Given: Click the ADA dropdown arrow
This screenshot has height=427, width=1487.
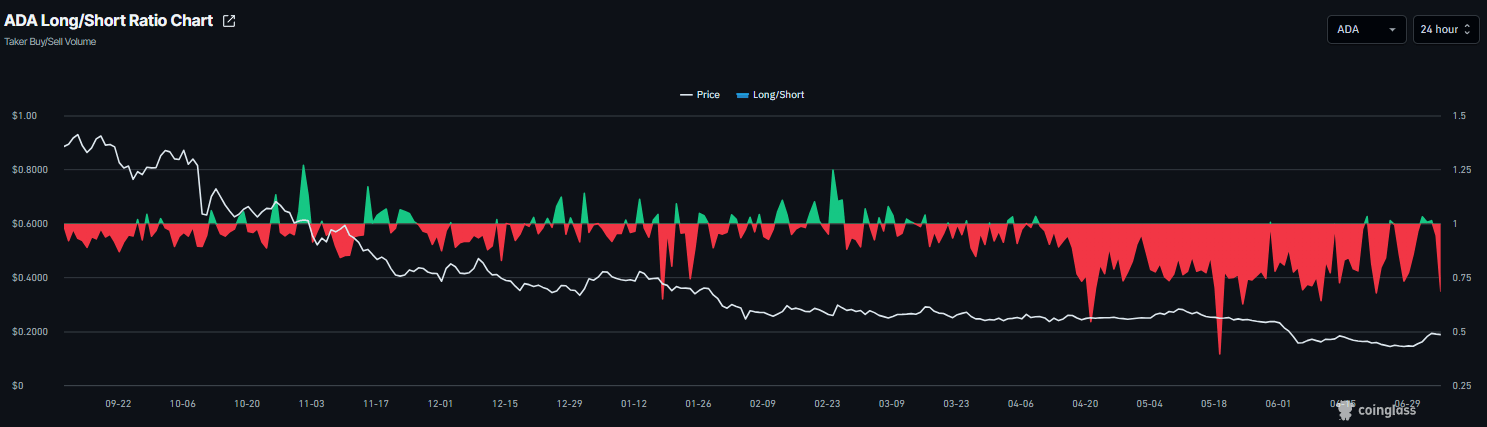Looking at the screenshot, I should (x=1392, y=30).
